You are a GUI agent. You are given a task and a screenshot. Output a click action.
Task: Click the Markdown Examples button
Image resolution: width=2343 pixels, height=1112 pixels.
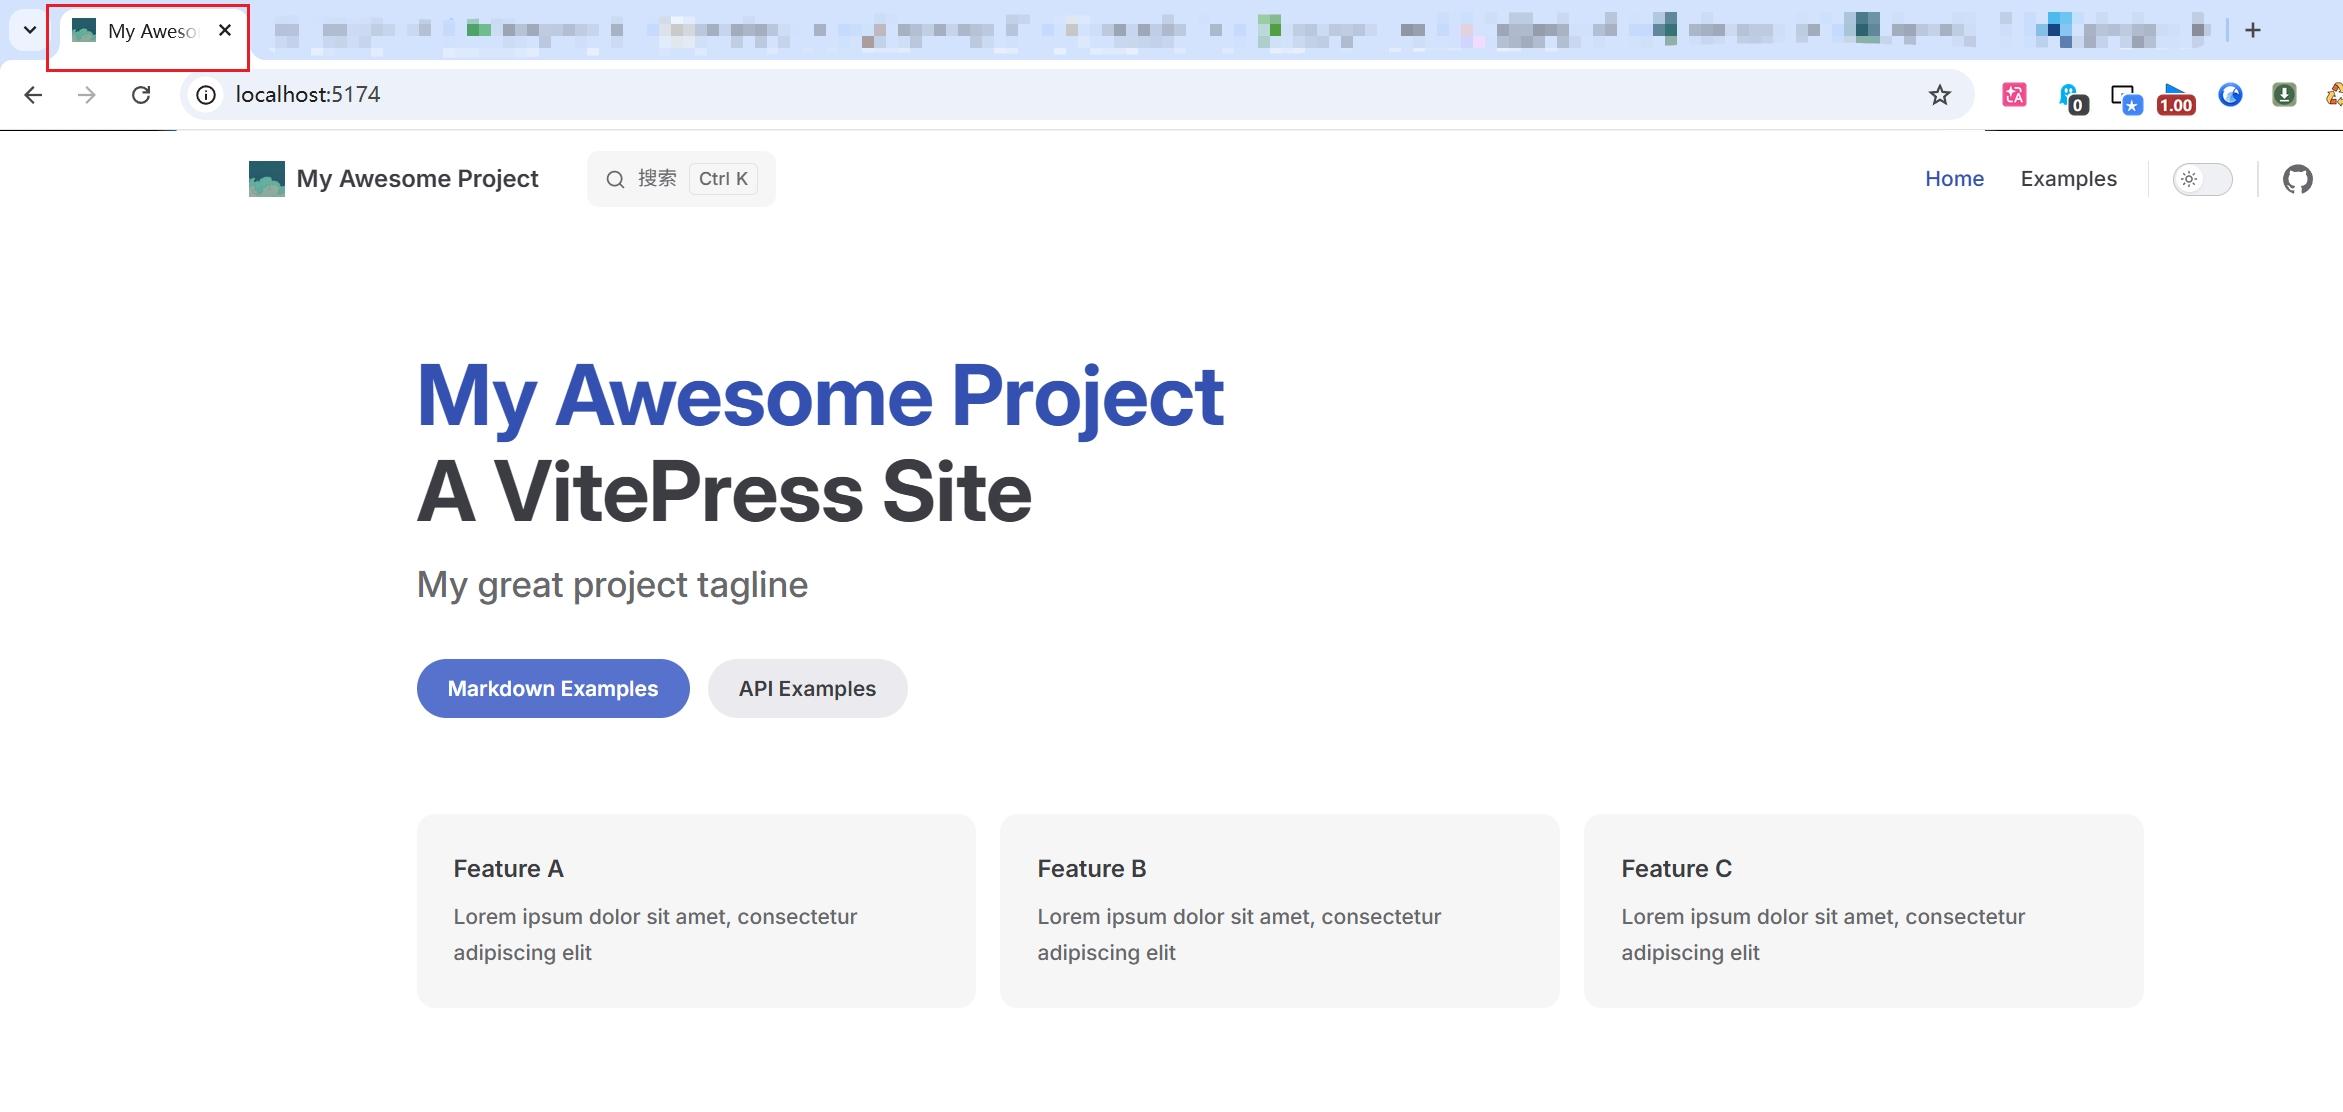(x=553, y=688)
